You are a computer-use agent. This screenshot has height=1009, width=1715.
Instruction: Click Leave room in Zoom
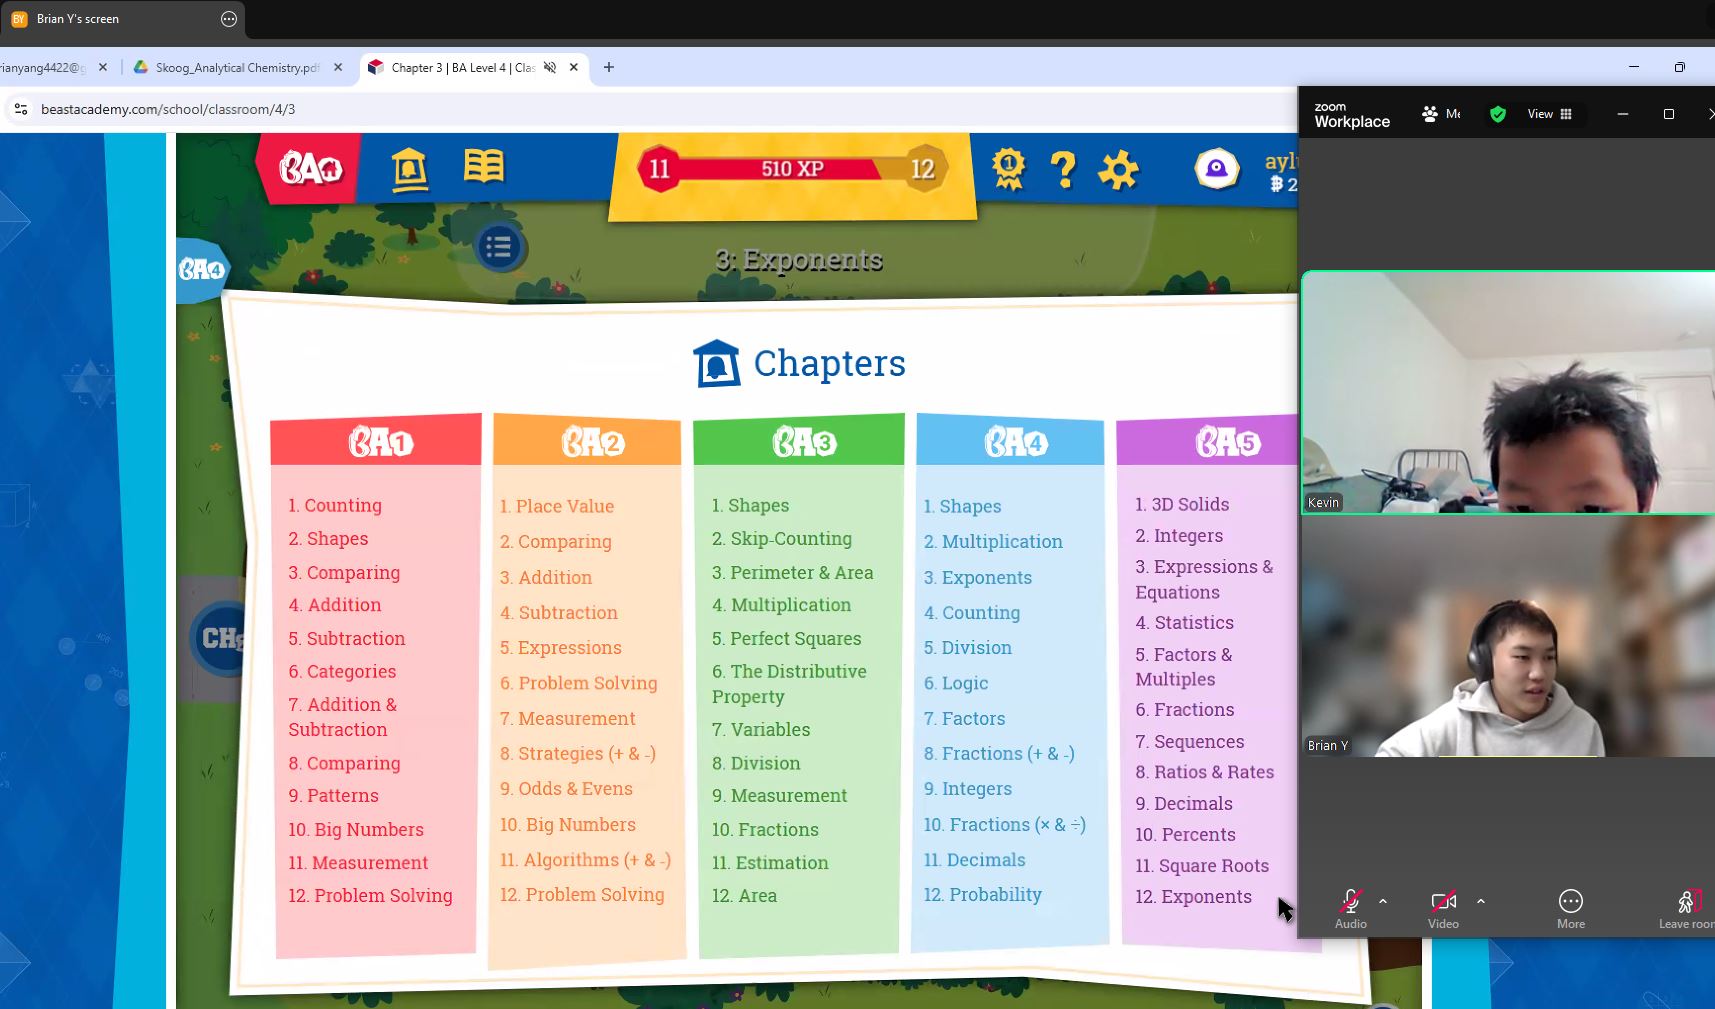1687,908
